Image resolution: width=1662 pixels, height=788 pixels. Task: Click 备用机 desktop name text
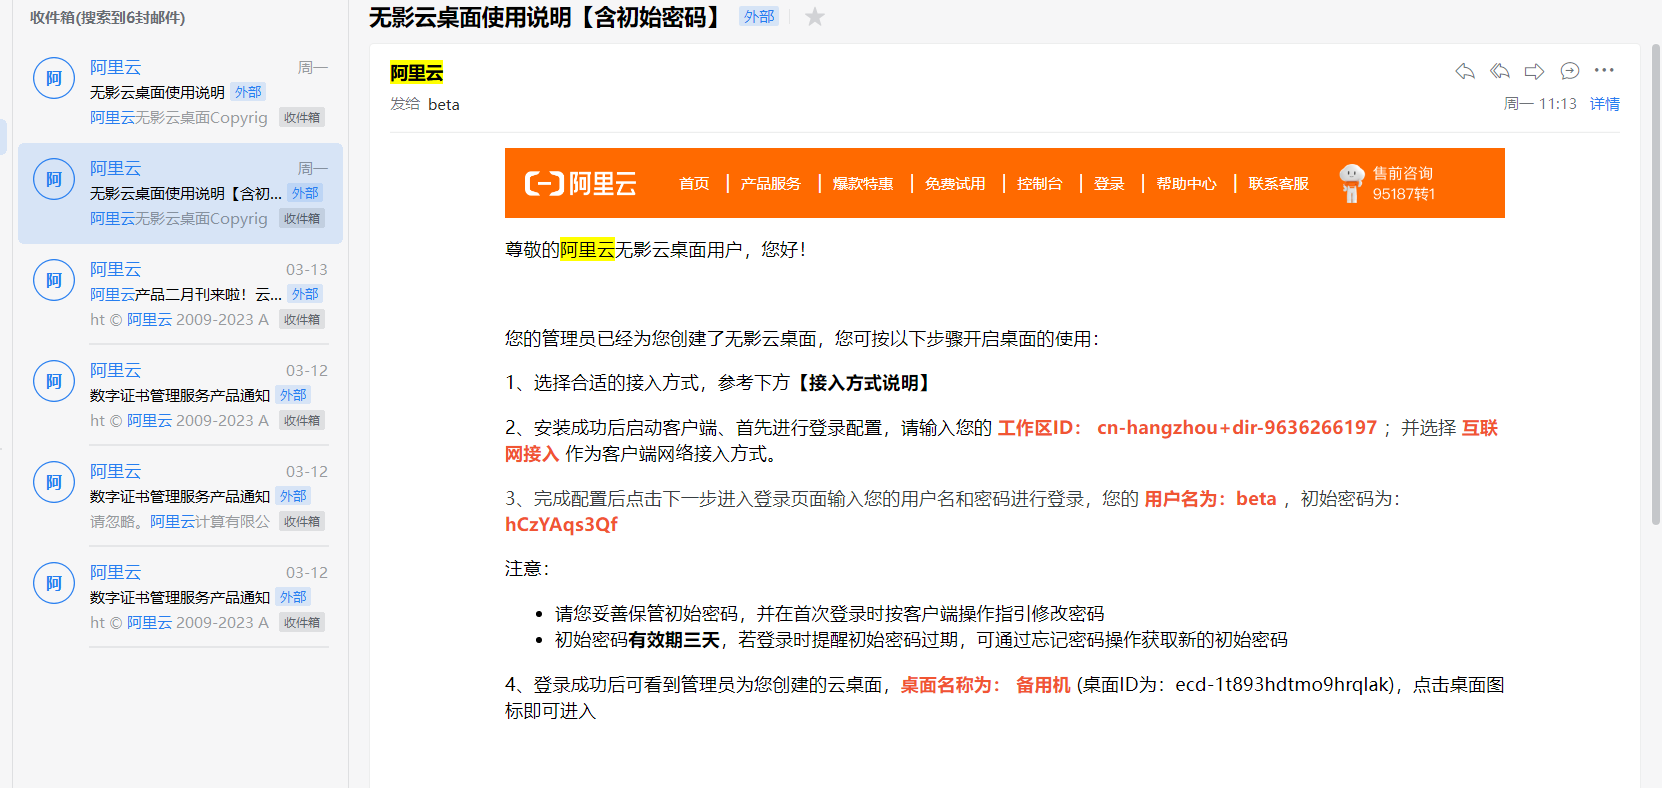coord(1043,684)
